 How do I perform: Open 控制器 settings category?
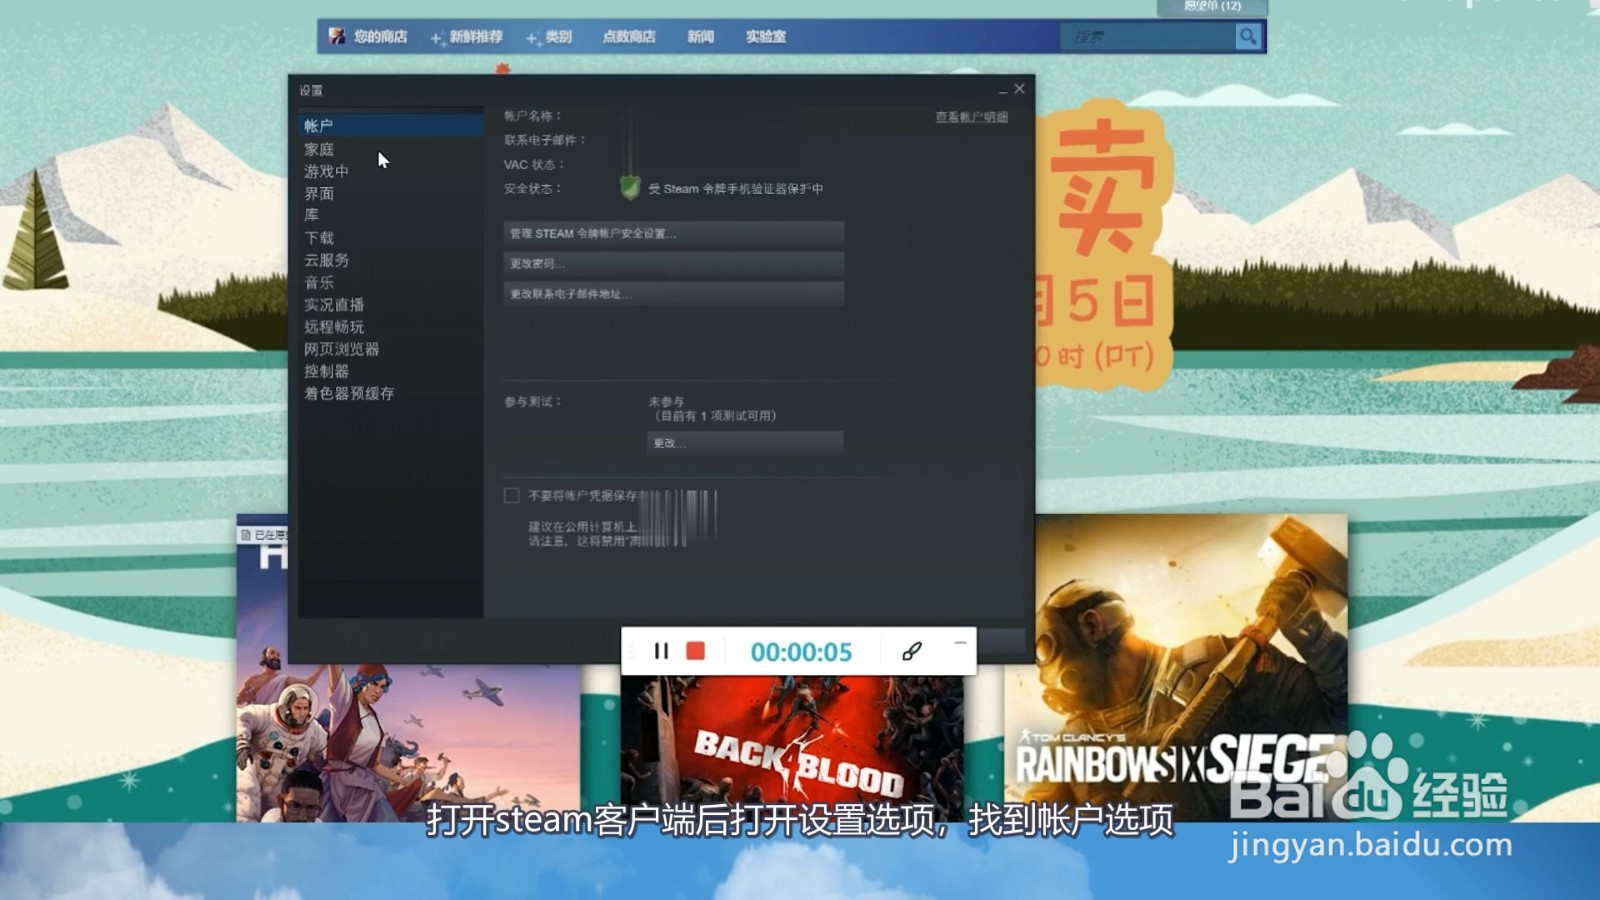point(326,371)
